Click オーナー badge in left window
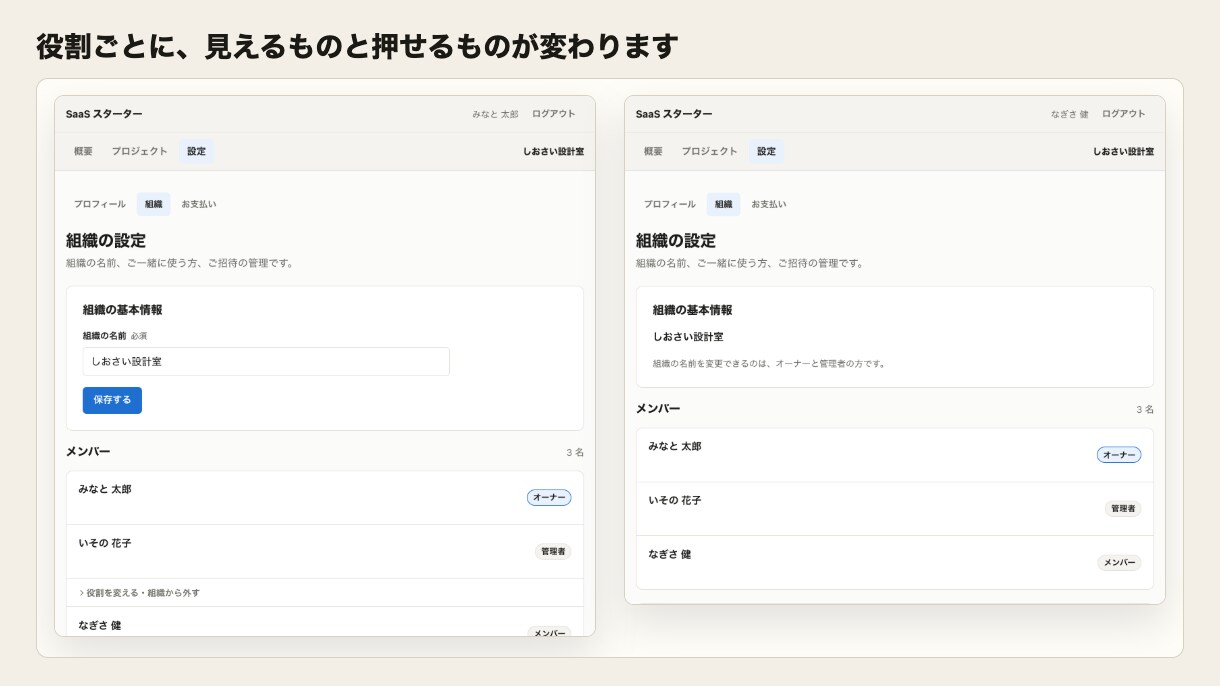Image resolution: width=1220 pixels, height=686 pixels. click(549, 497)
